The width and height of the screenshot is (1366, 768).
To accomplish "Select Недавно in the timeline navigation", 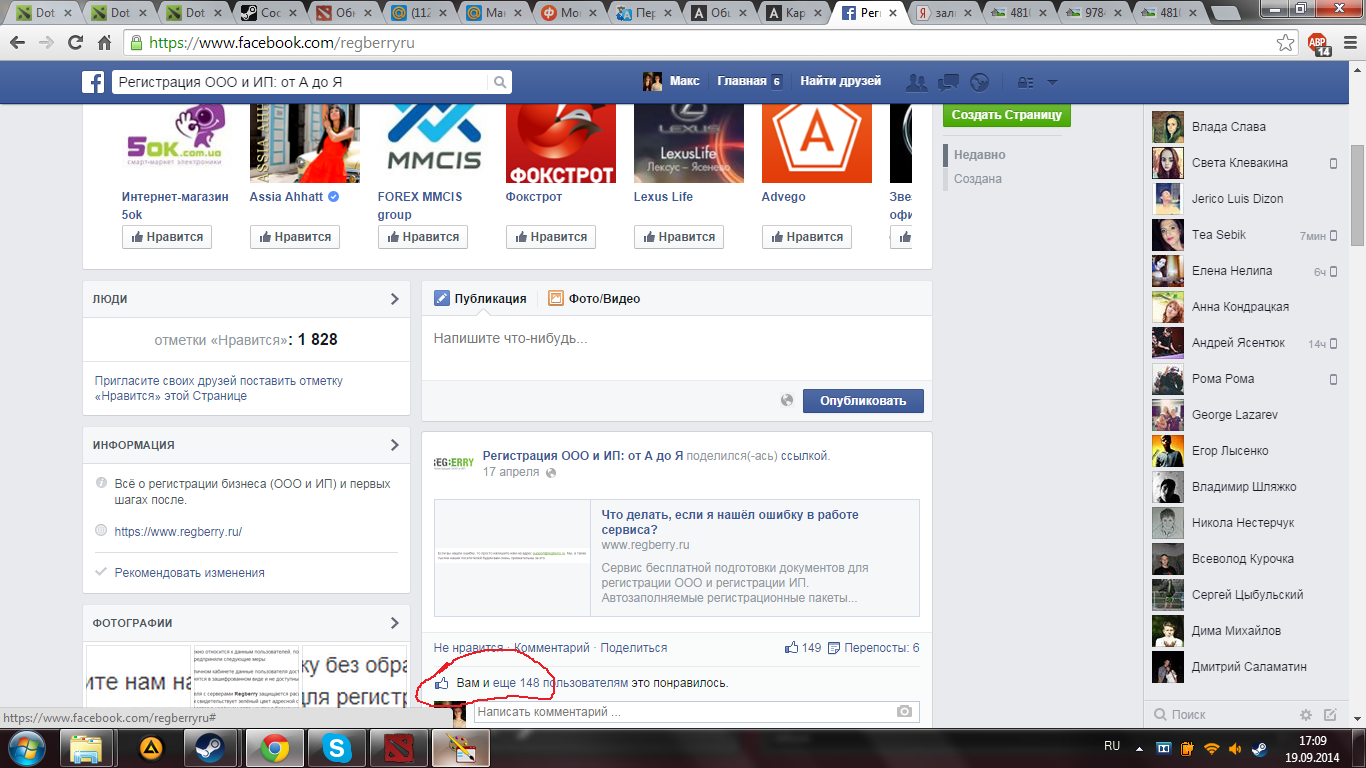I will pyautogui.click(x=980, y=155).
